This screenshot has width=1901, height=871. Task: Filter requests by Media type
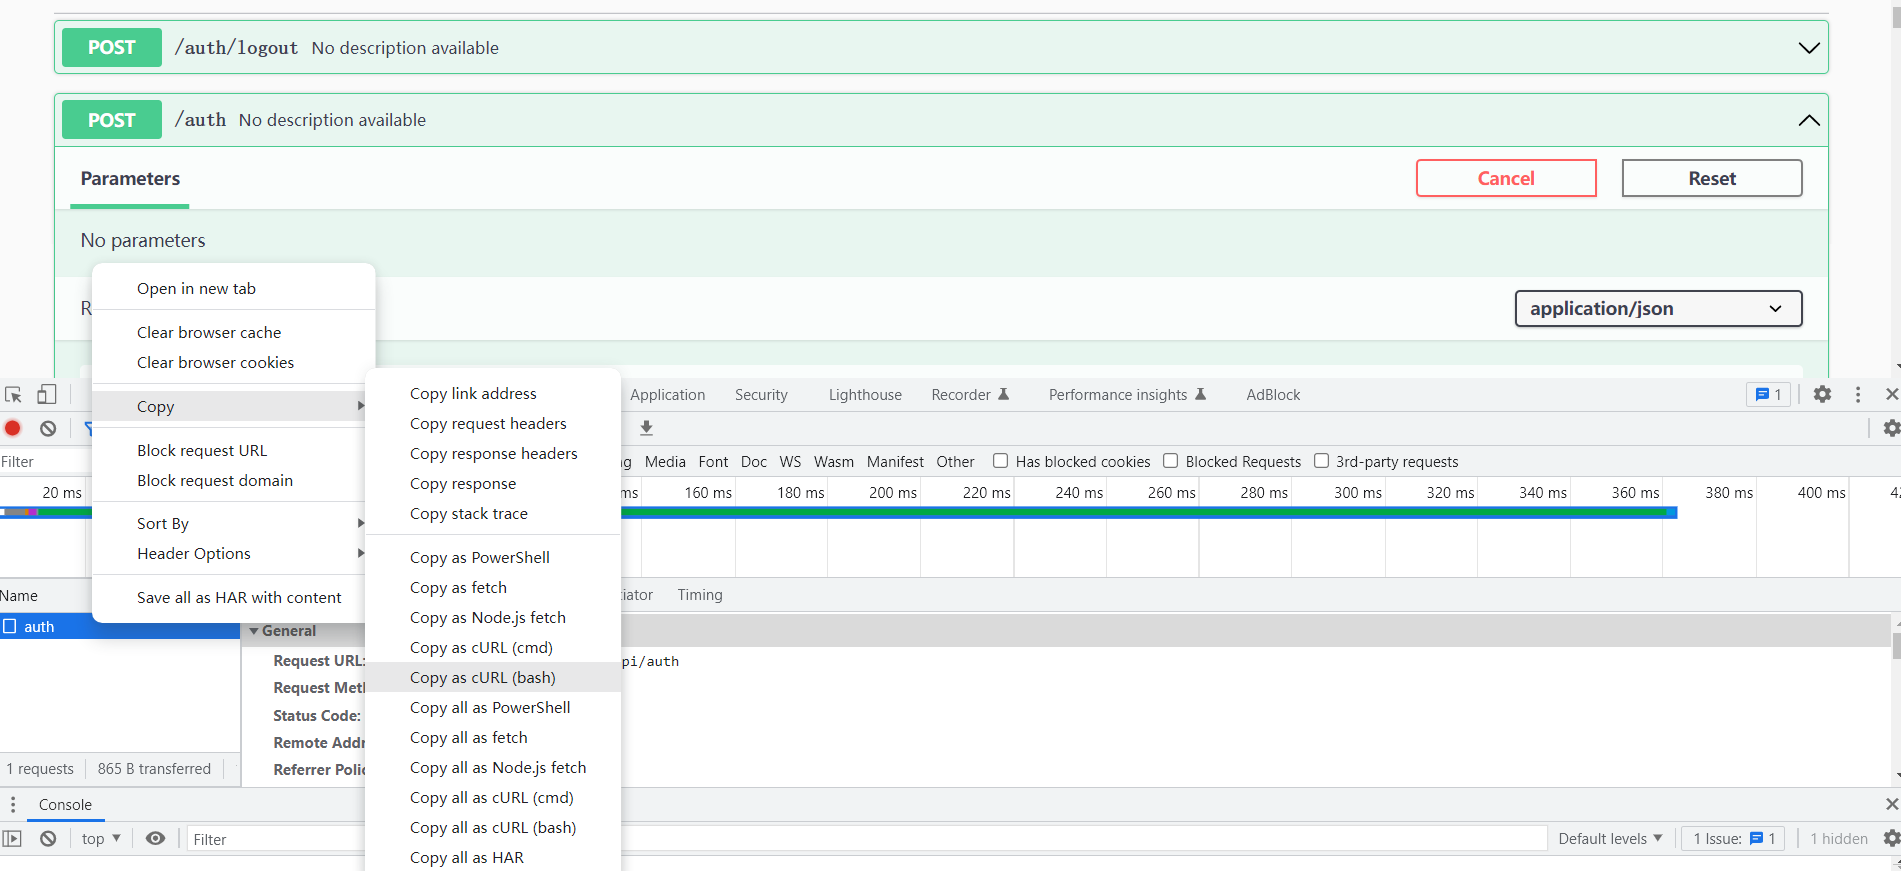[x=665, y=462]
